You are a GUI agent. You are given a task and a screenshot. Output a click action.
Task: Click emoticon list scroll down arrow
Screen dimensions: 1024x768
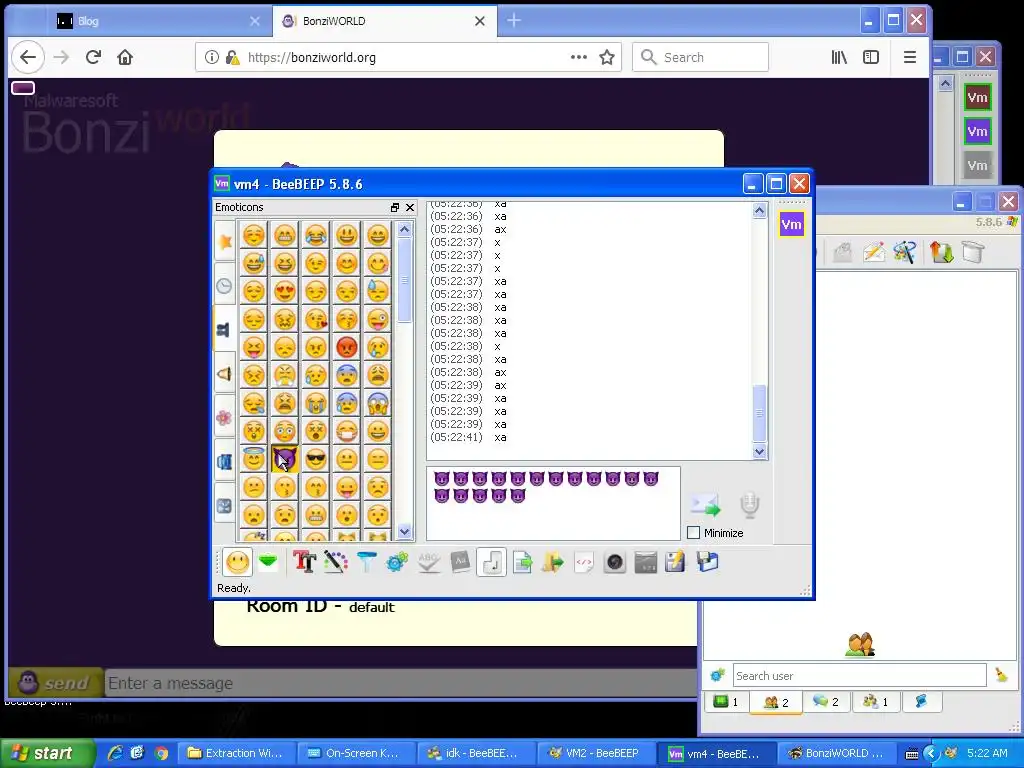404,532
